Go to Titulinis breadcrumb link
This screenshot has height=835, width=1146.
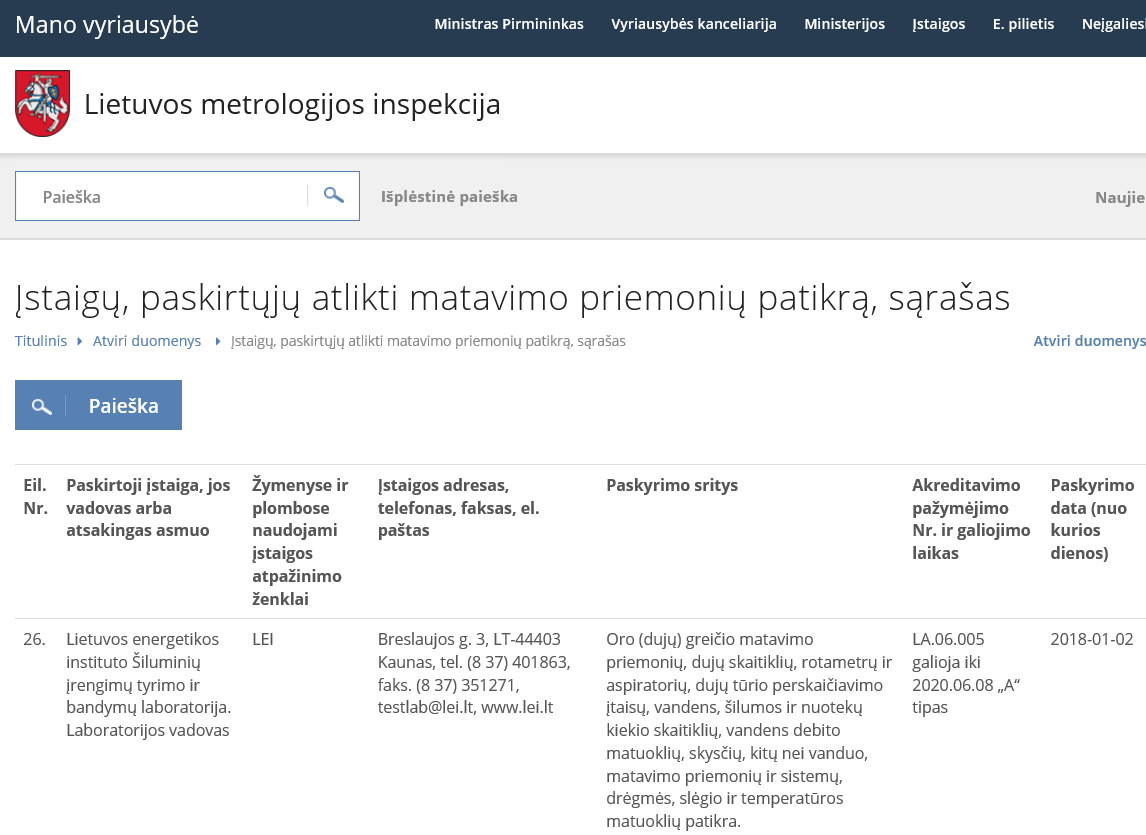coord(41,341)
